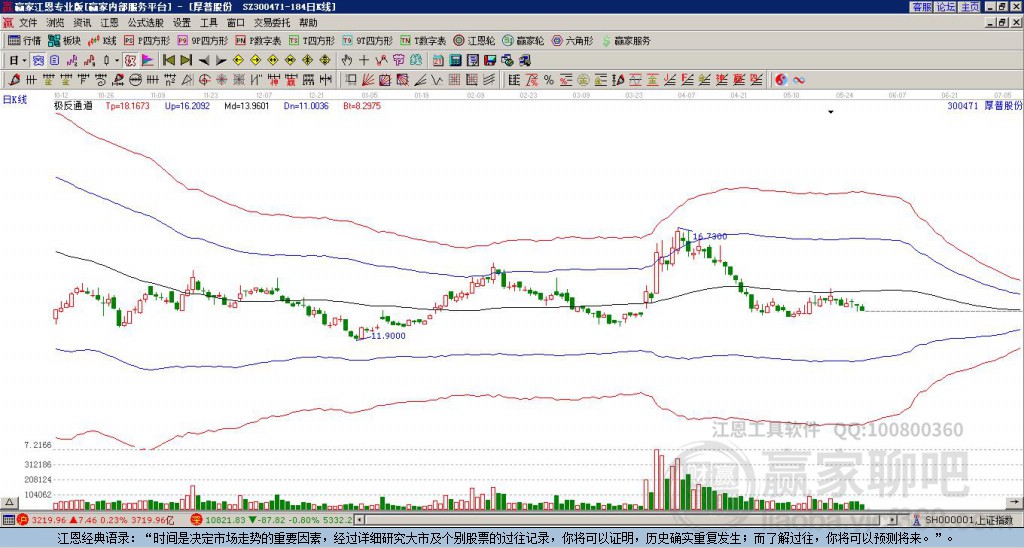Click the yin-yang taiji icon
1024x548 pixels.
pyautogui.click(x=781, y=79)
